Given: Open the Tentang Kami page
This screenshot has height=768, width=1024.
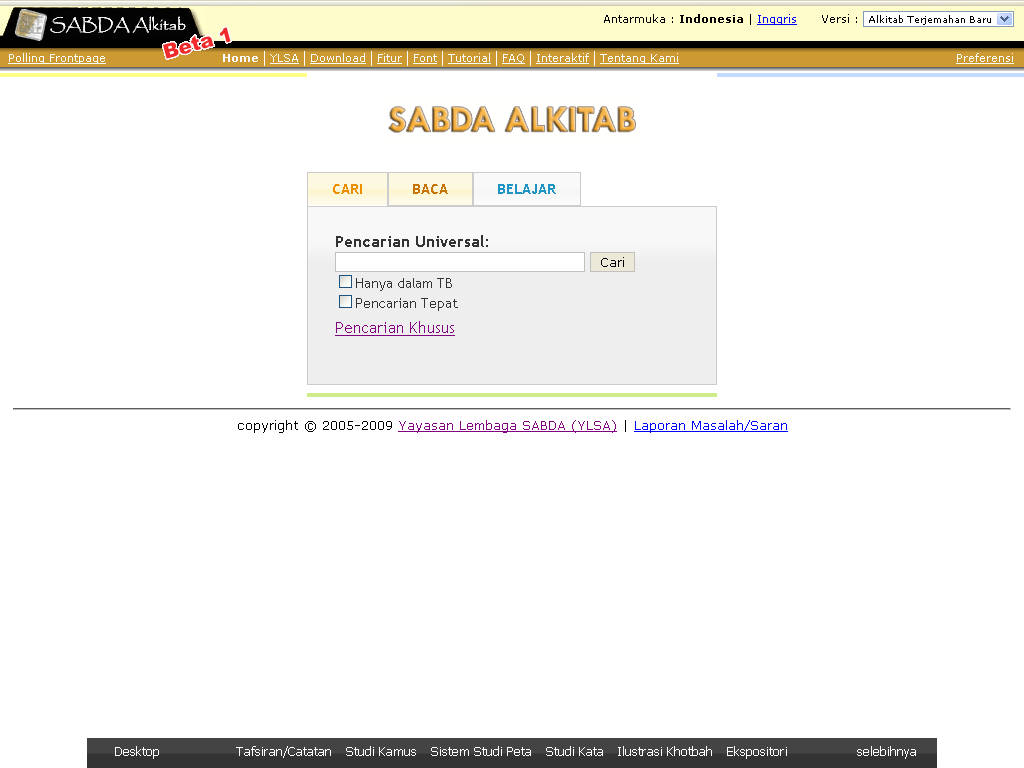Looking at the screenshot, I should [x=639, y=58].
